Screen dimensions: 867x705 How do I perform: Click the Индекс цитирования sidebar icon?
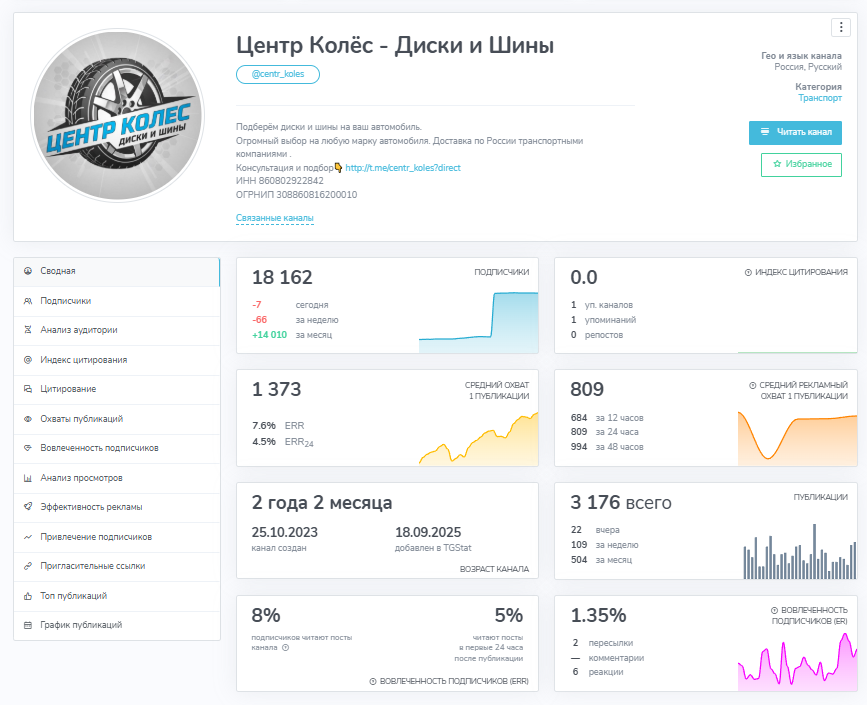click(28, 360)
